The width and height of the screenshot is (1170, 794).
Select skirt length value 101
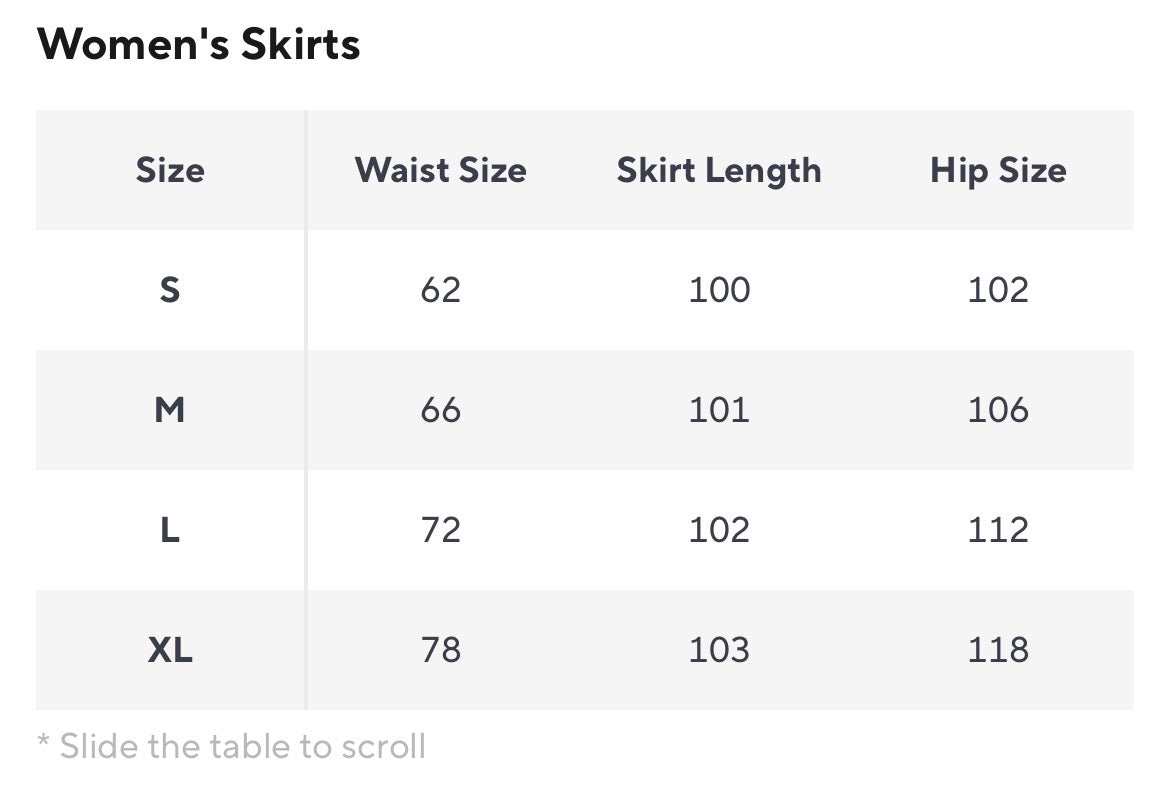[719, 410]
